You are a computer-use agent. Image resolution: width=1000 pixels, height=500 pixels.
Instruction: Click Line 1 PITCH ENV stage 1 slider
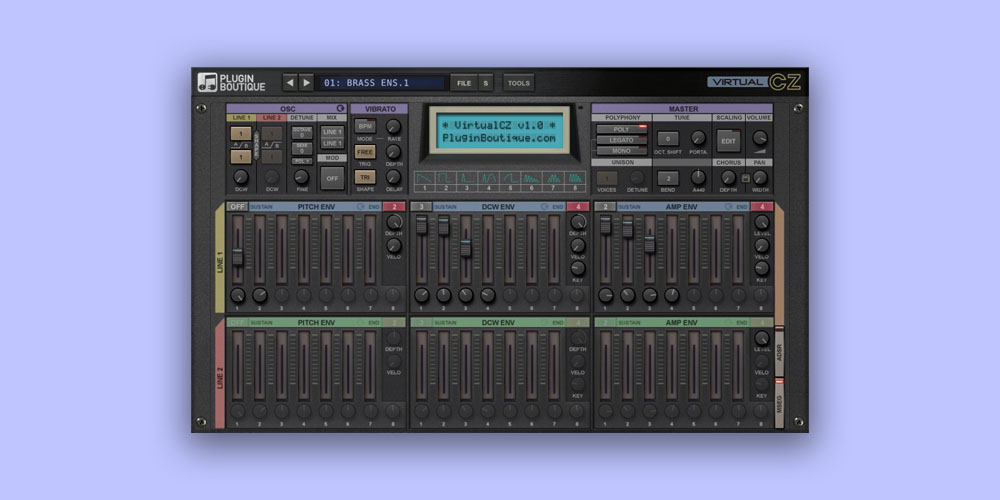pyautogui.click(x=237, y=257)
